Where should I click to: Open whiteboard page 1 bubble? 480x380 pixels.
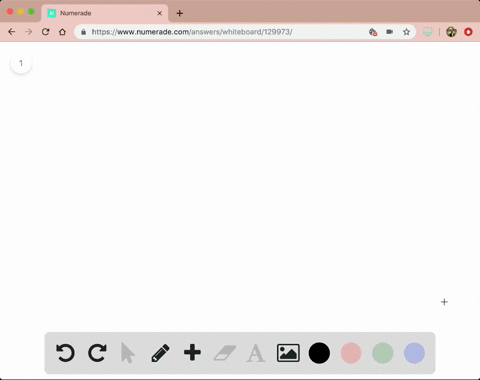[x=21, y=63]
